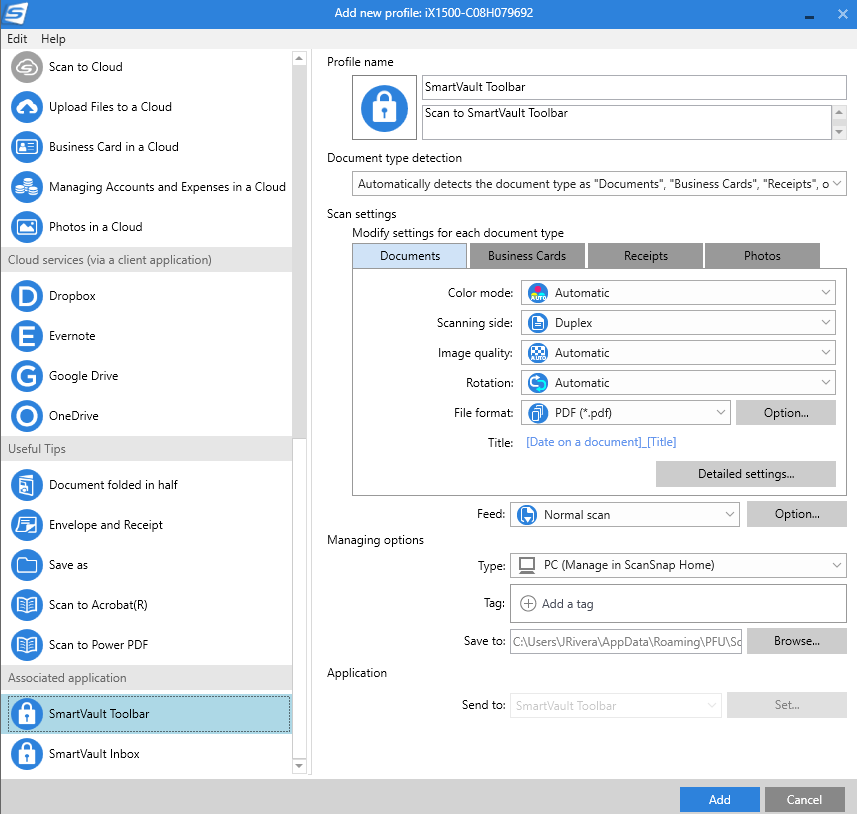
Task: Click Option button next to File format
Action: pyautogui.click(x=786, y=413)
